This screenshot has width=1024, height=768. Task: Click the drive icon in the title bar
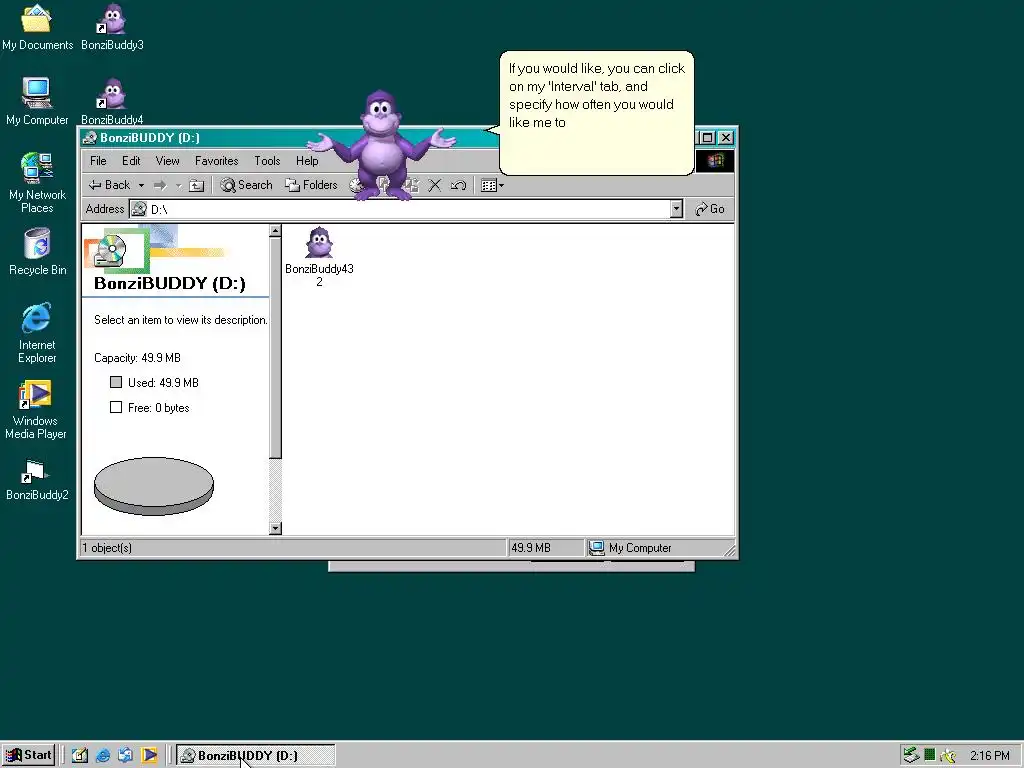click(x=89, y=138)
